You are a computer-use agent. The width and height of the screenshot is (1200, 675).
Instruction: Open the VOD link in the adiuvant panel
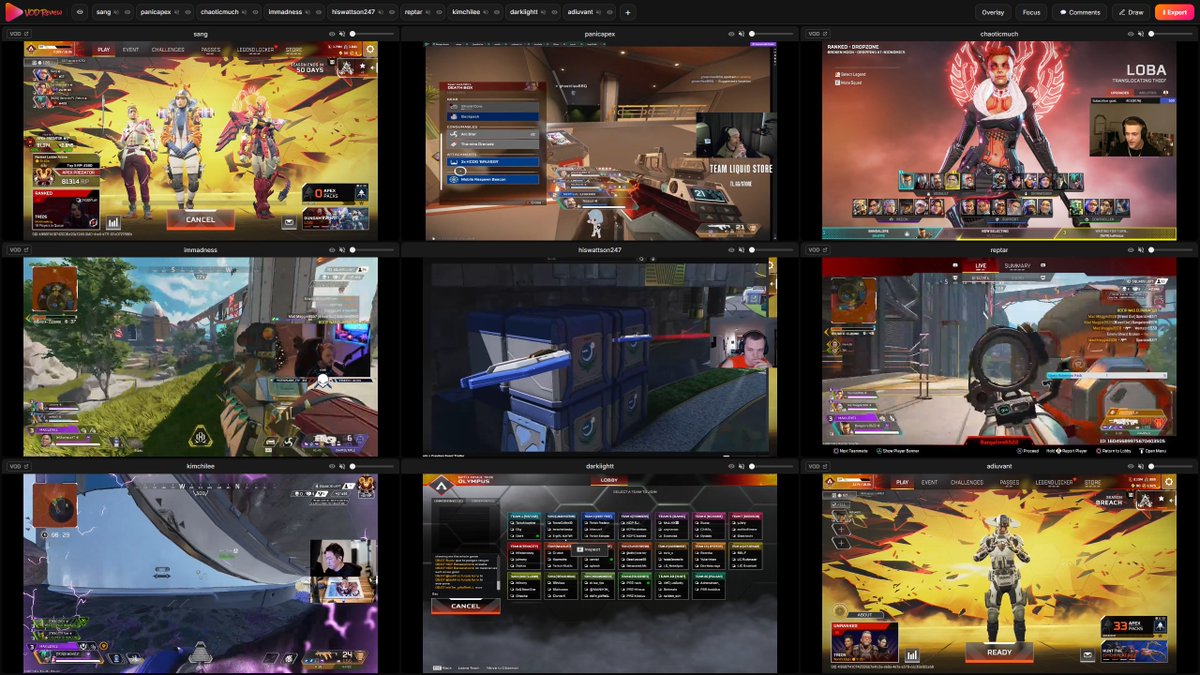click(816, 466)
